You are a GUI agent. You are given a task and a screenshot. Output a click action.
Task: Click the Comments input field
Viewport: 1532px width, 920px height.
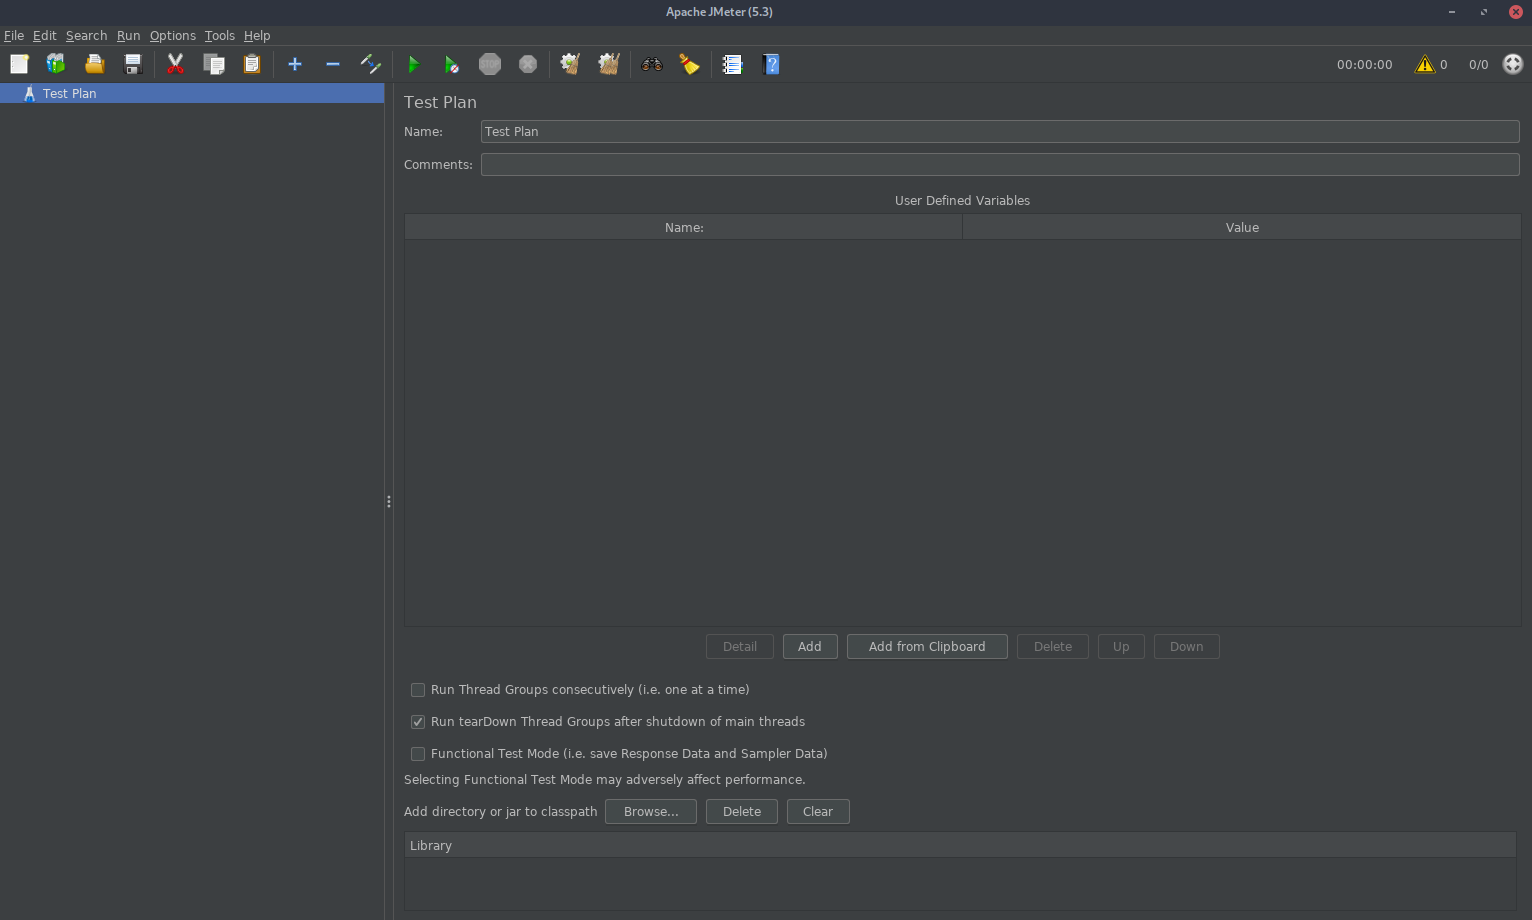pyautogui.click(x=1000, y=165)
